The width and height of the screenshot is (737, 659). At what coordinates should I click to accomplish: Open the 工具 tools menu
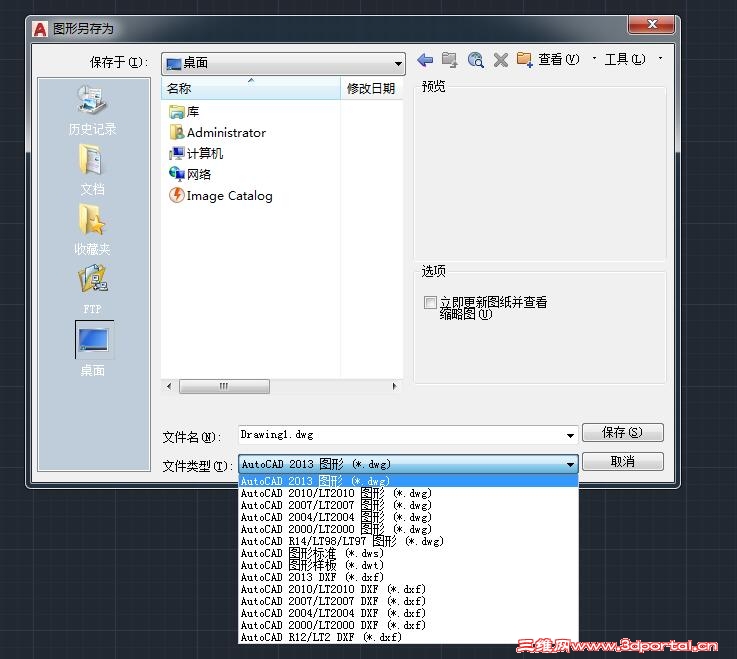click(x=625, y=59)
